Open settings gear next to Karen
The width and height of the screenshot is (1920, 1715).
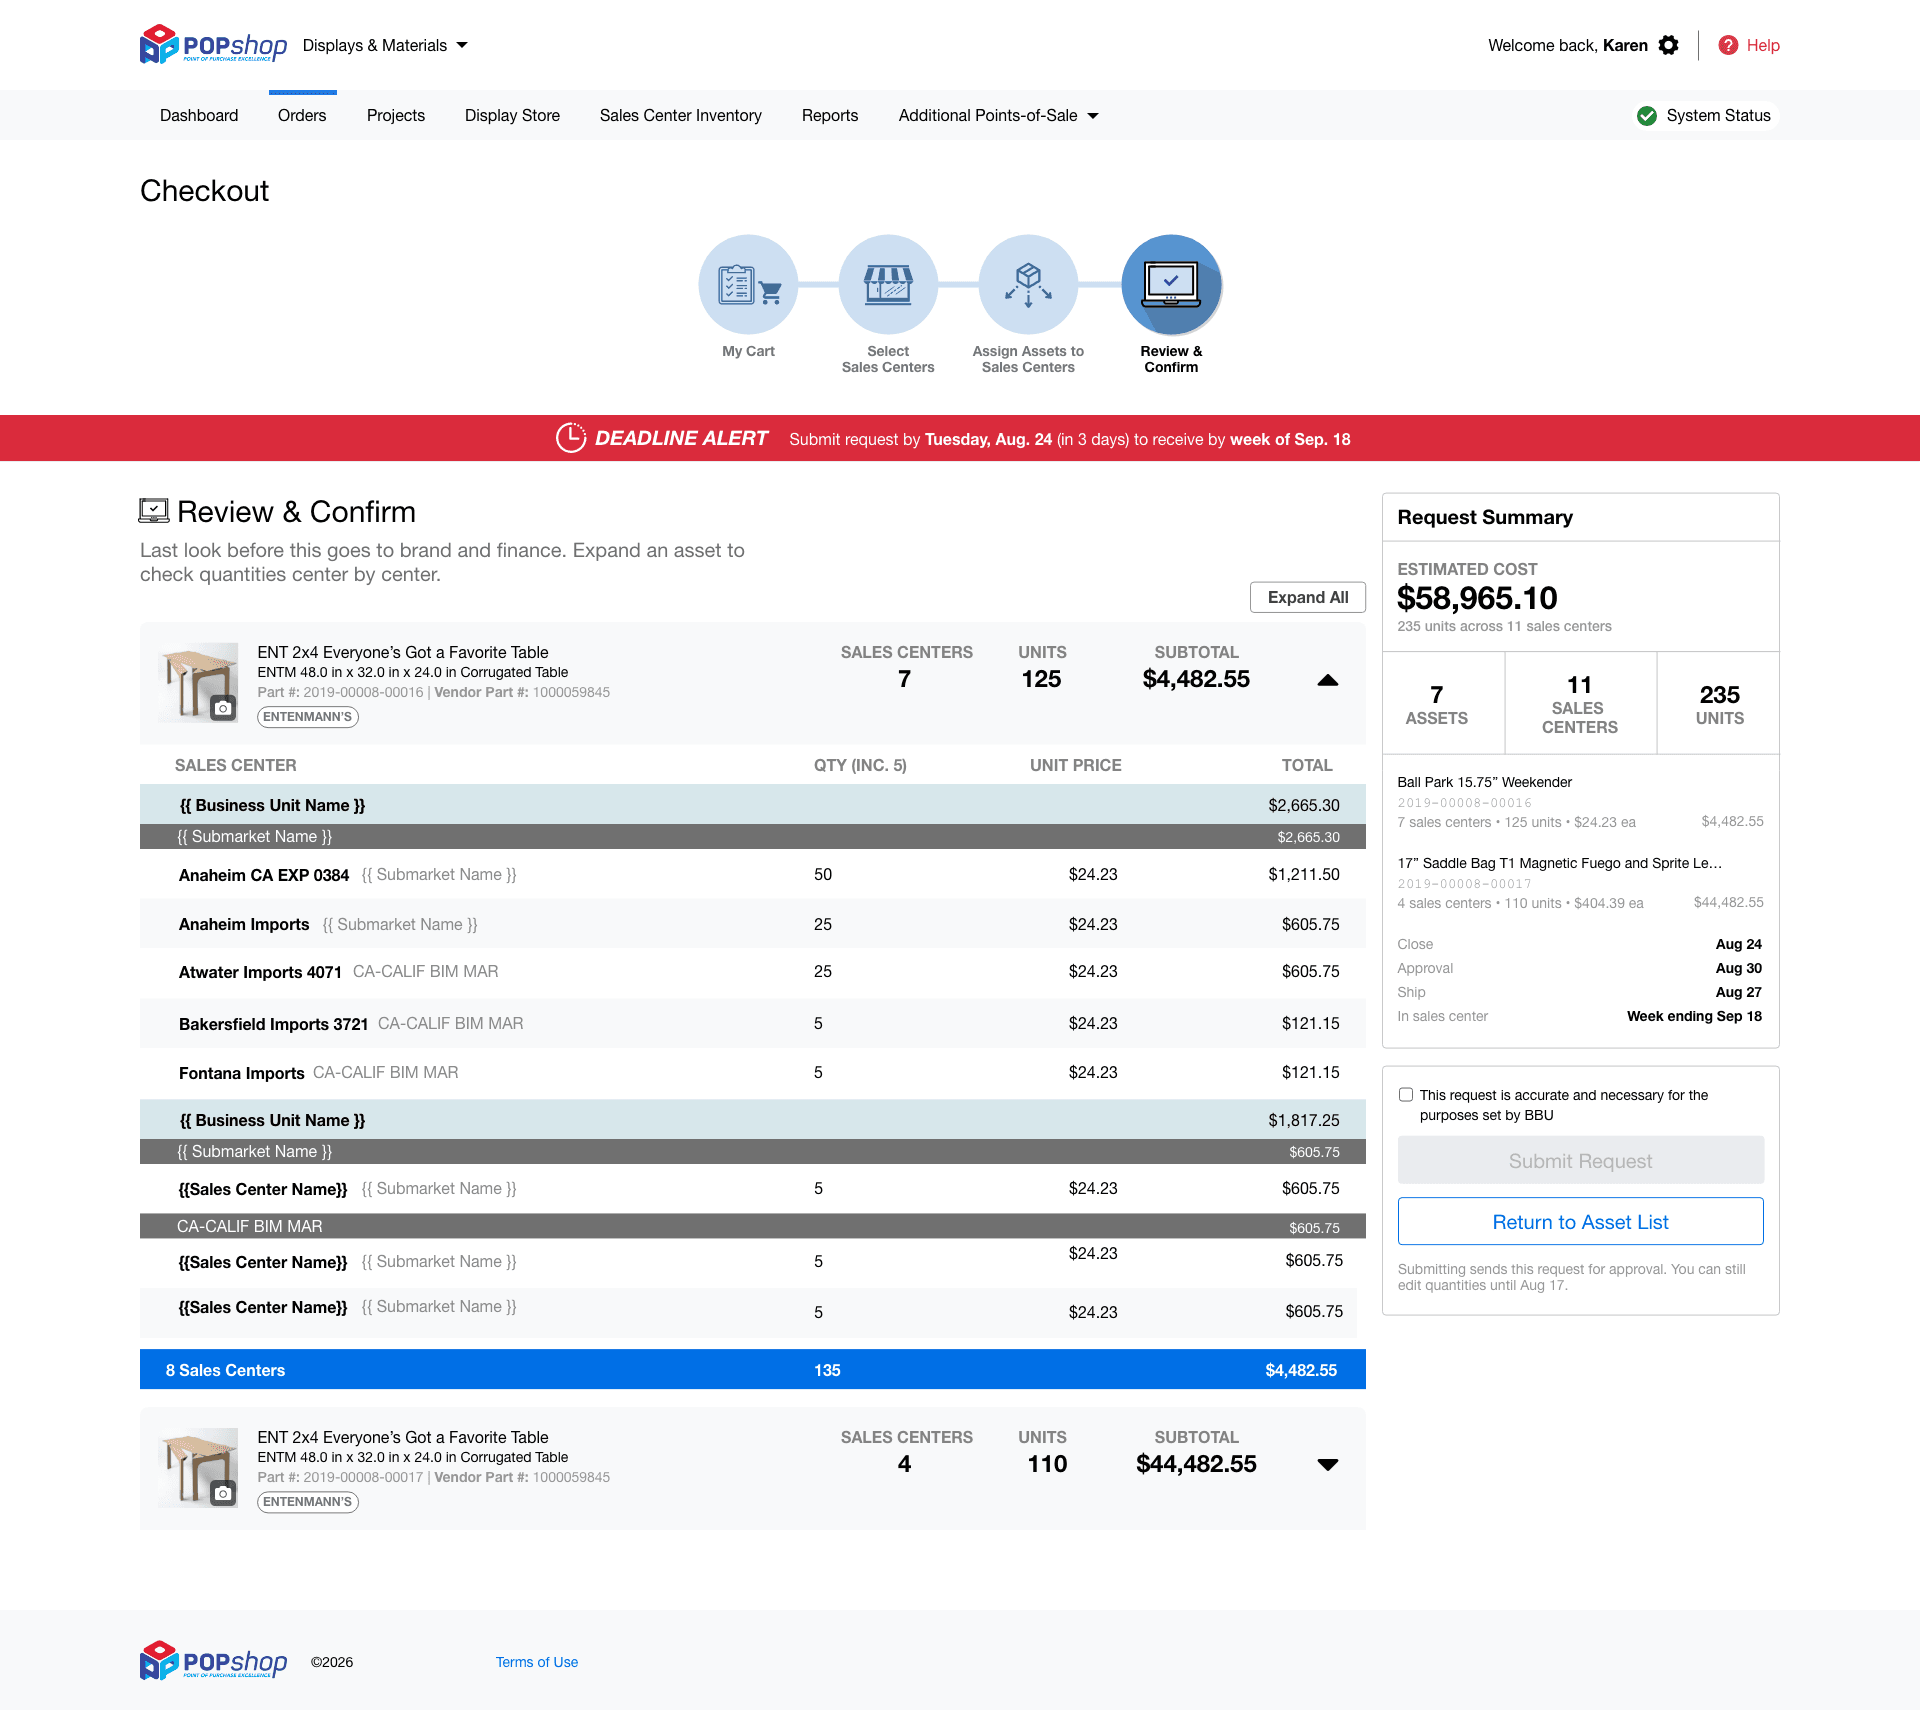pyautogui.click(x=1668, y=45)
